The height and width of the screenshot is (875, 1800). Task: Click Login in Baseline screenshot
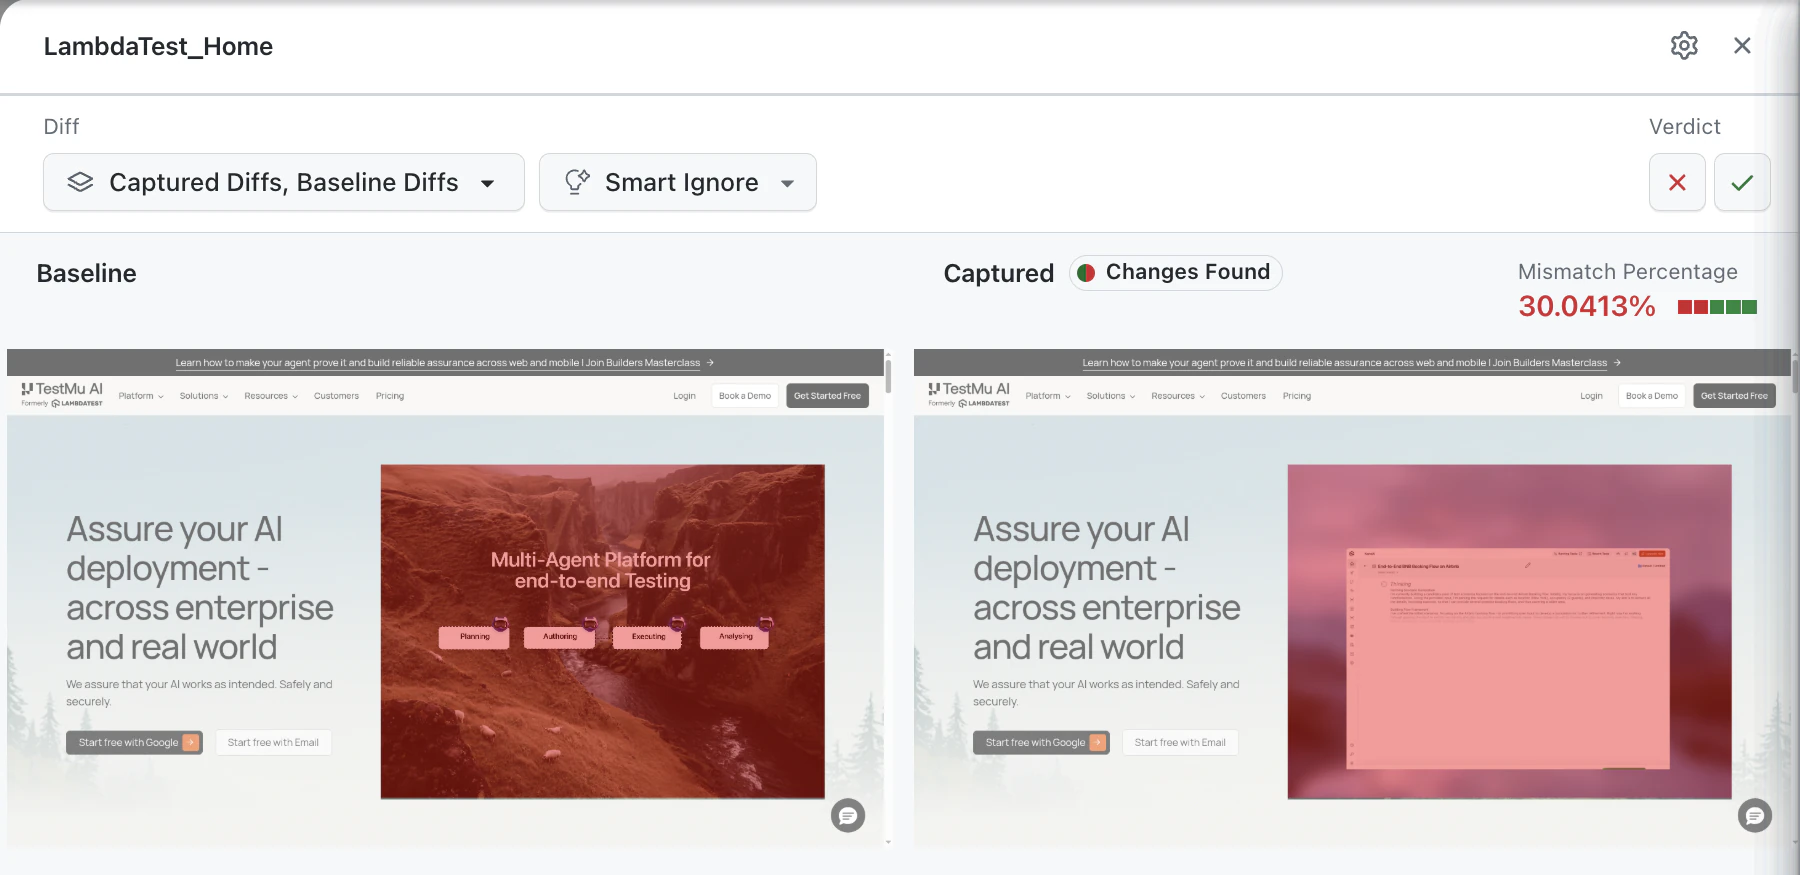tap(684, 396)
